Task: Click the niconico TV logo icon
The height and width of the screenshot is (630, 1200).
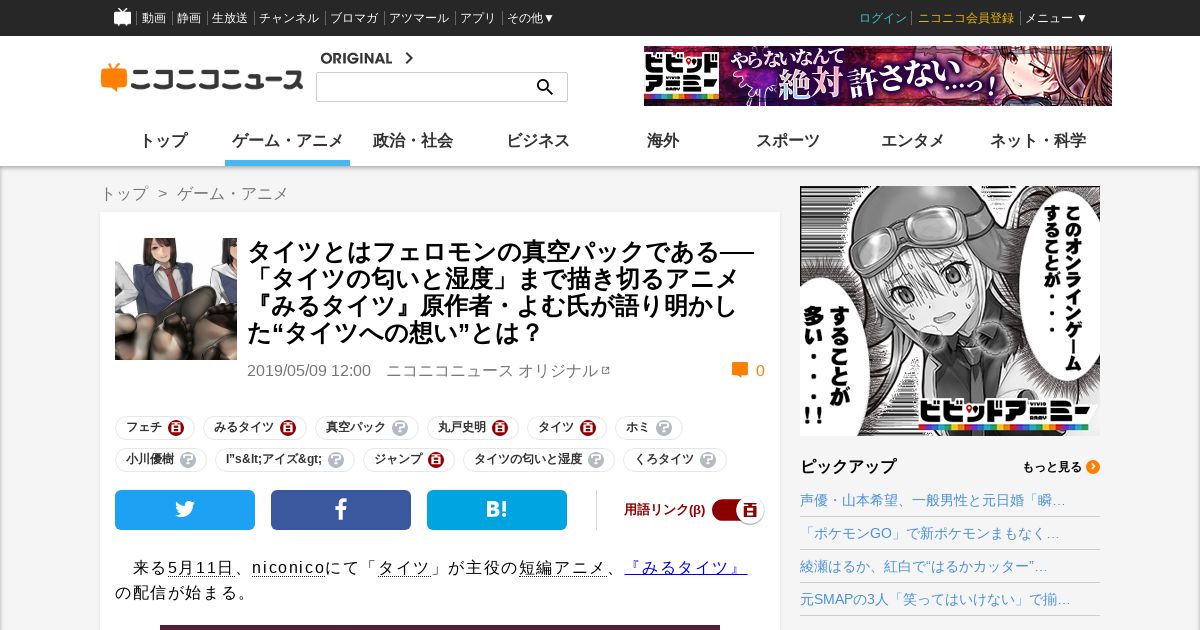Action: (122, 17)
